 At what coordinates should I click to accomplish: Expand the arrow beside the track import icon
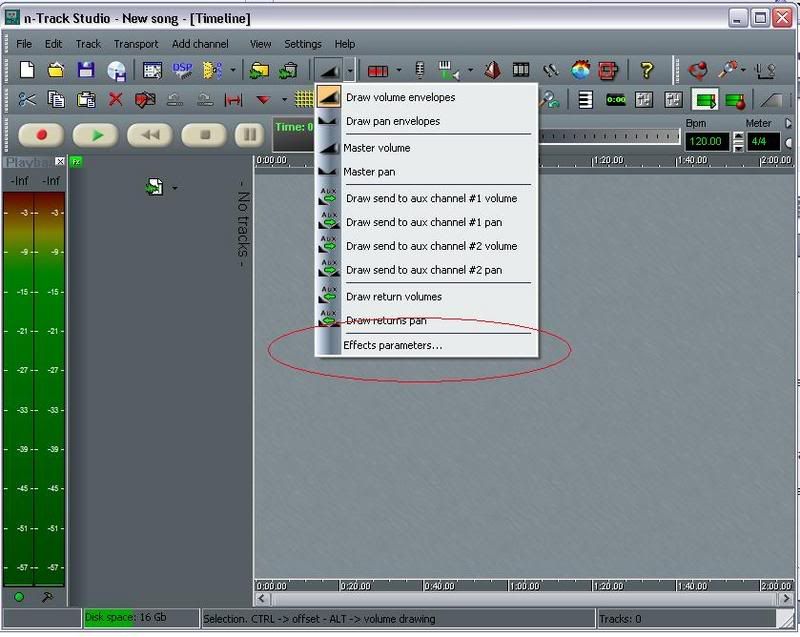tap(175, 188)
